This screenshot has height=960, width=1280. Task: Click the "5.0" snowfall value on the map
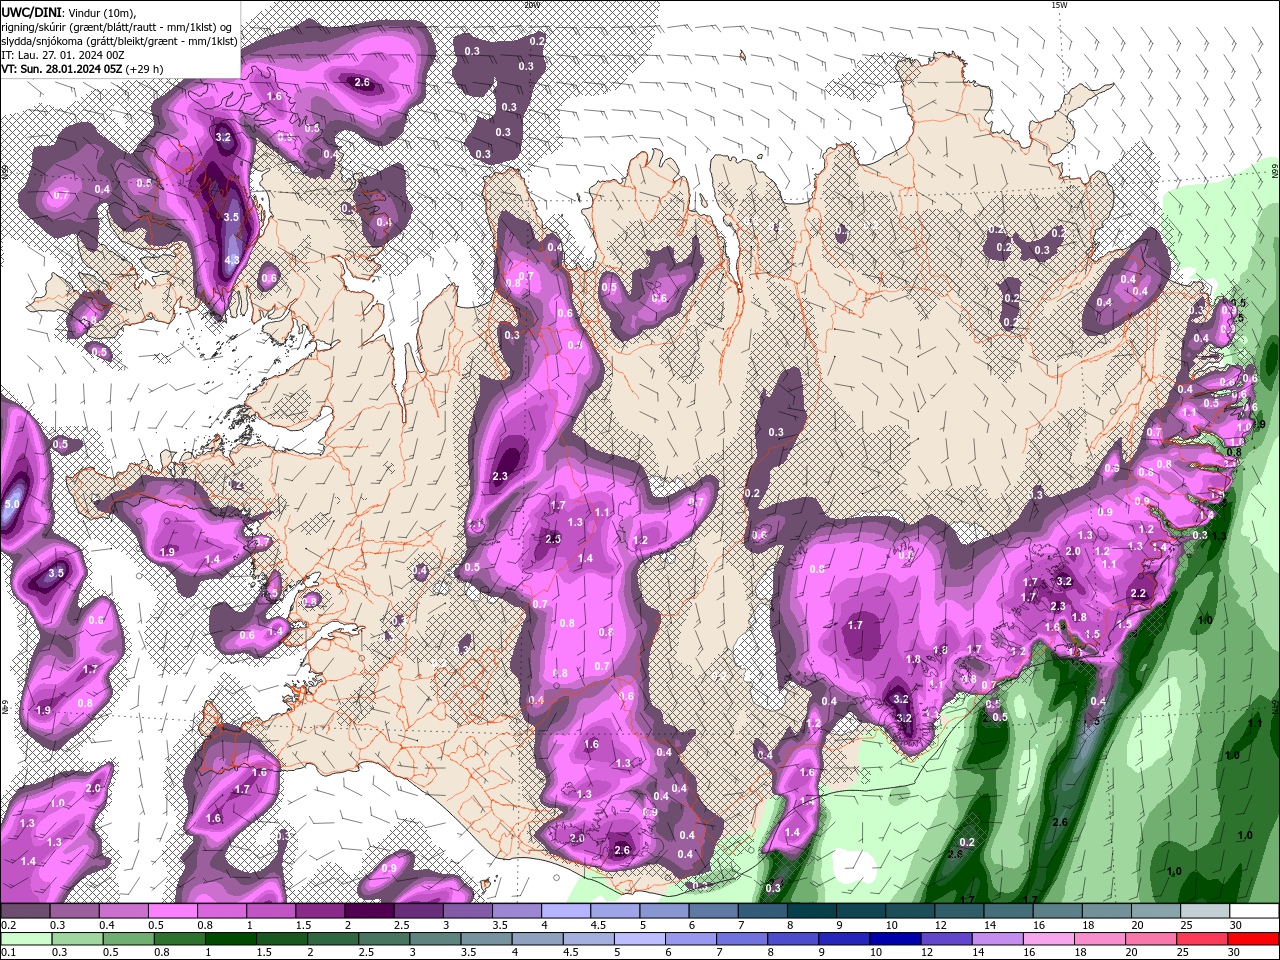point(12,505)
